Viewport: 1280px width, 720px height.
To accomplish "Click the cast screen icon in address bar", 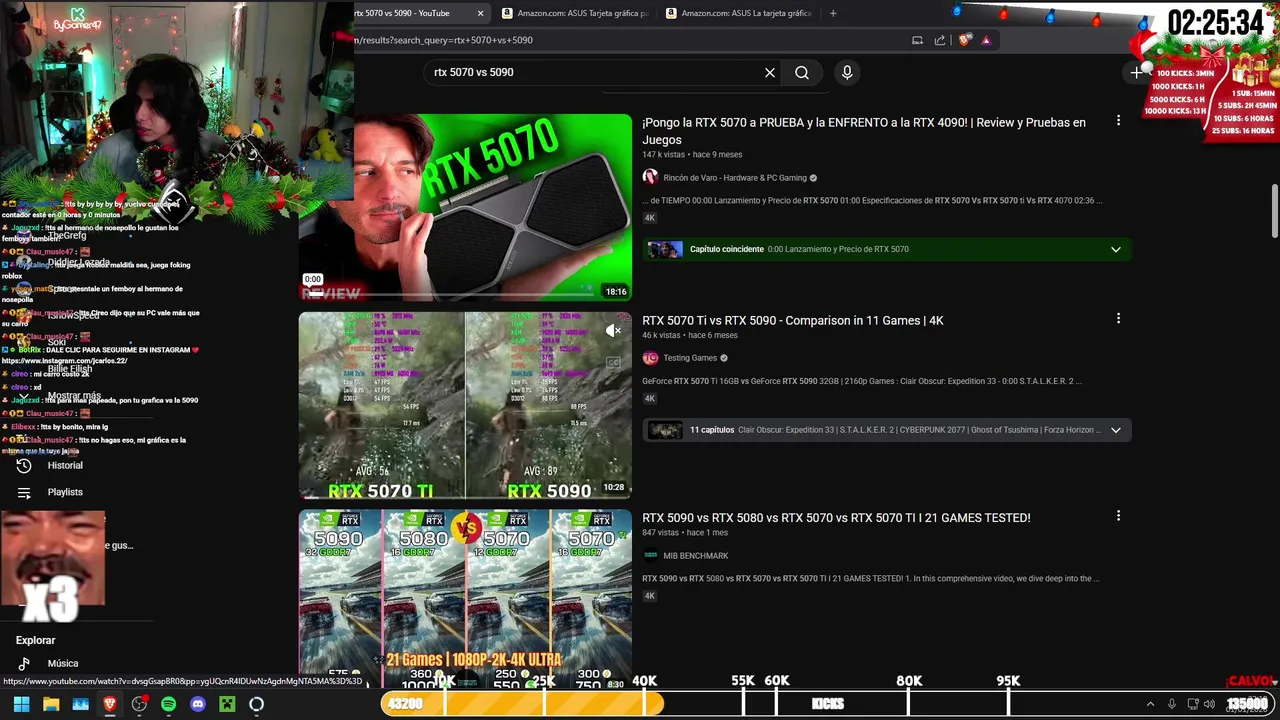I will (917, 40).
